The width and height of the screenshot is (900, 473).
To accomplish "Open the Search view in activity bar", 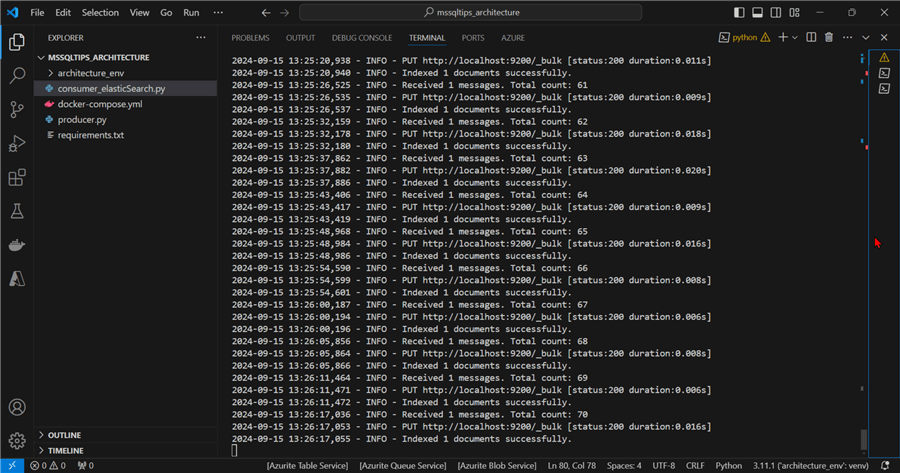I will (17, 75).
